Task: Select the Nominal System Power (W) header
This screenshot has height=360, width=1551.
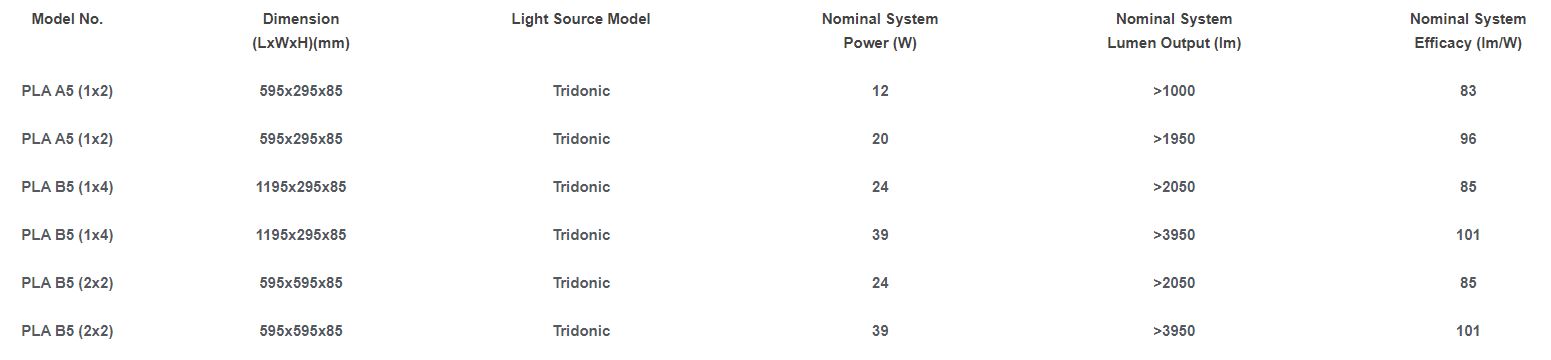Action: [880, 31]
